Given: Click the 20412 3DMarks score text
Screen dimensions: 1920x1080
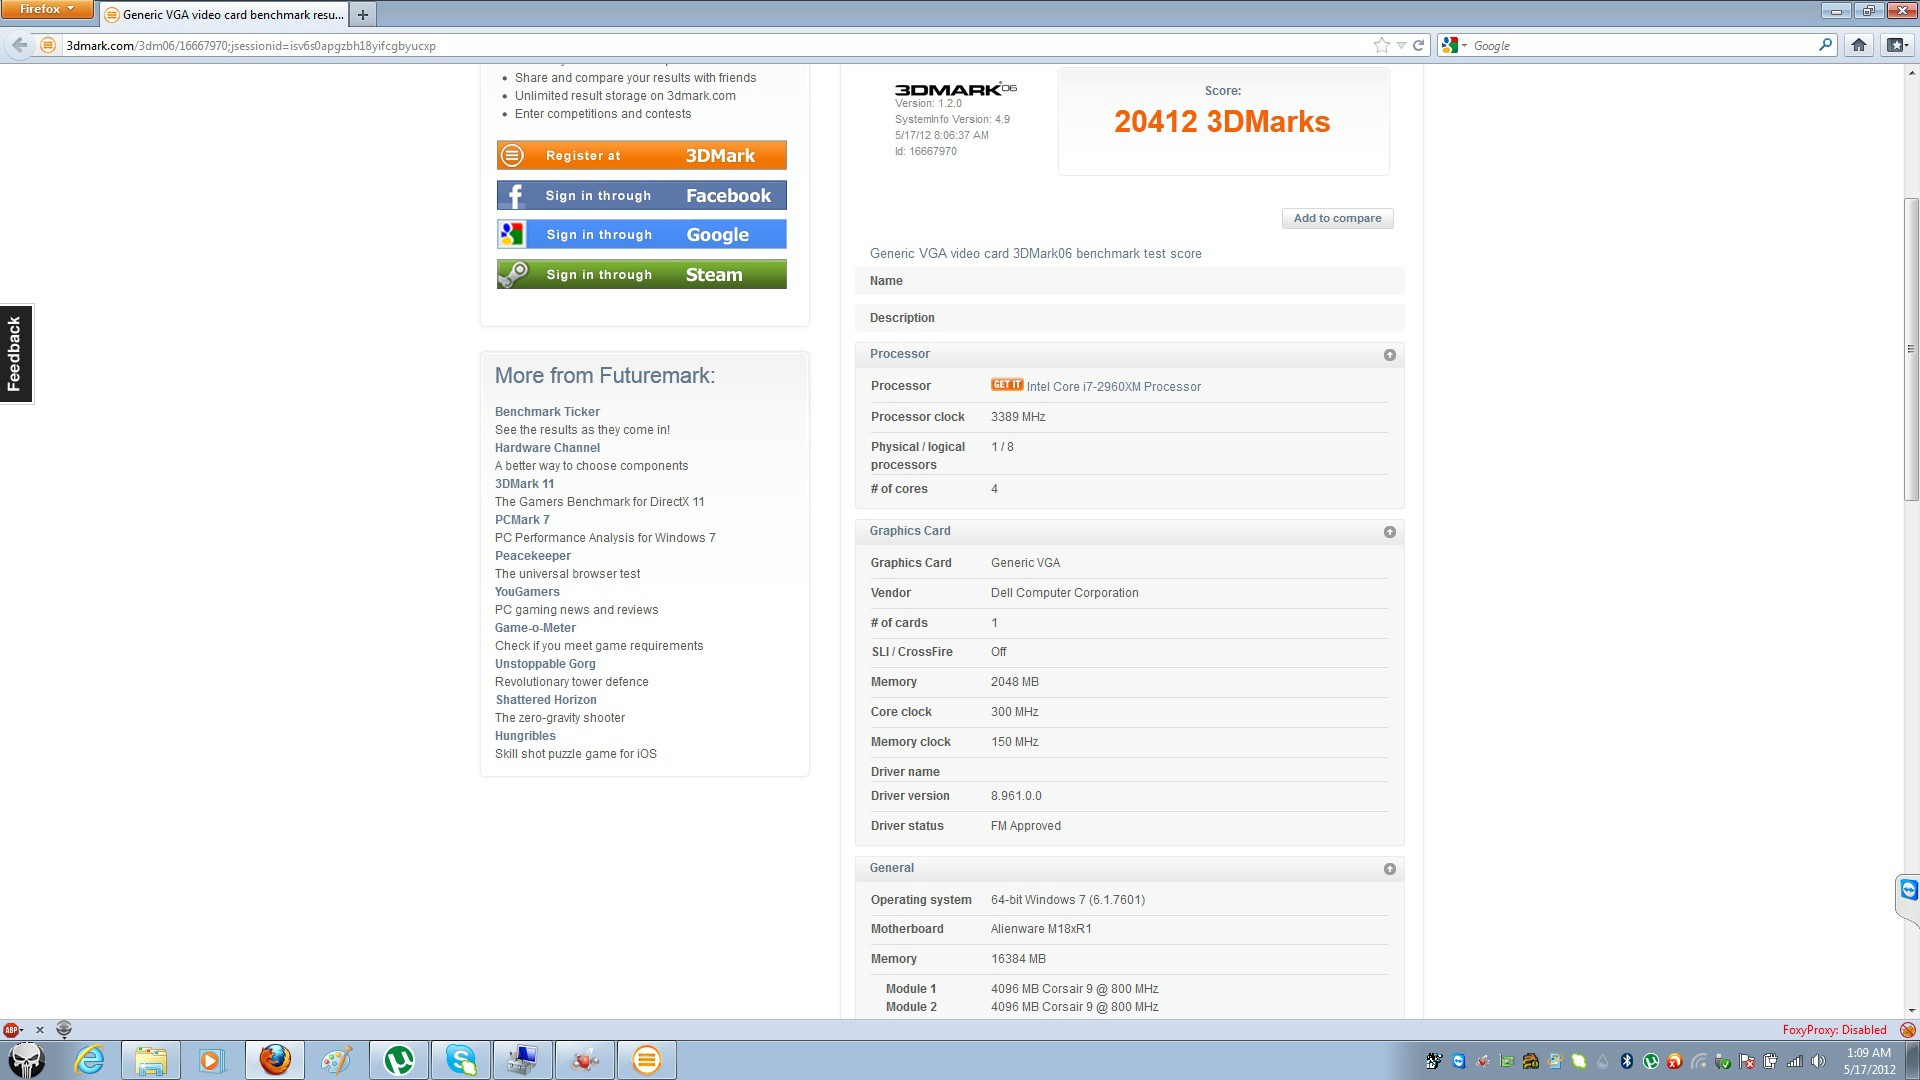Looking at the screenshot, I should [x=1222, y=122].
